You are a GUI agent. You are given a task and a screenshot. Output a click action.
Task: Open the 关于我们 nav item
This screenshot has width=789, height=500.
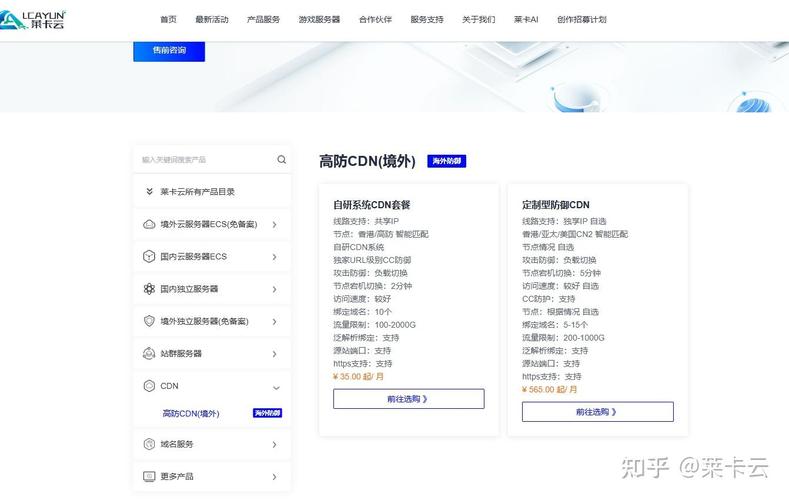[479, 20]
